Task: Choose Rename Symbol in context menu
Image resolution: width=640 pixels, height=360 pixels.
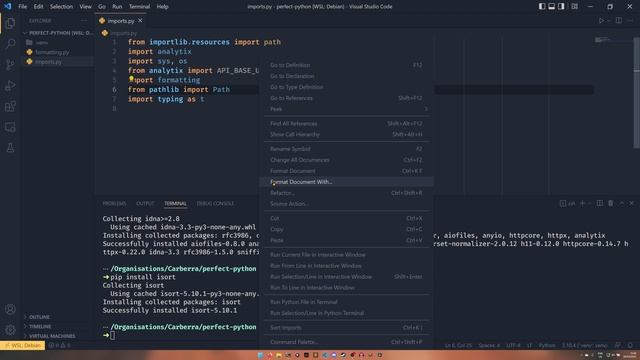Action: pos(346,149)
